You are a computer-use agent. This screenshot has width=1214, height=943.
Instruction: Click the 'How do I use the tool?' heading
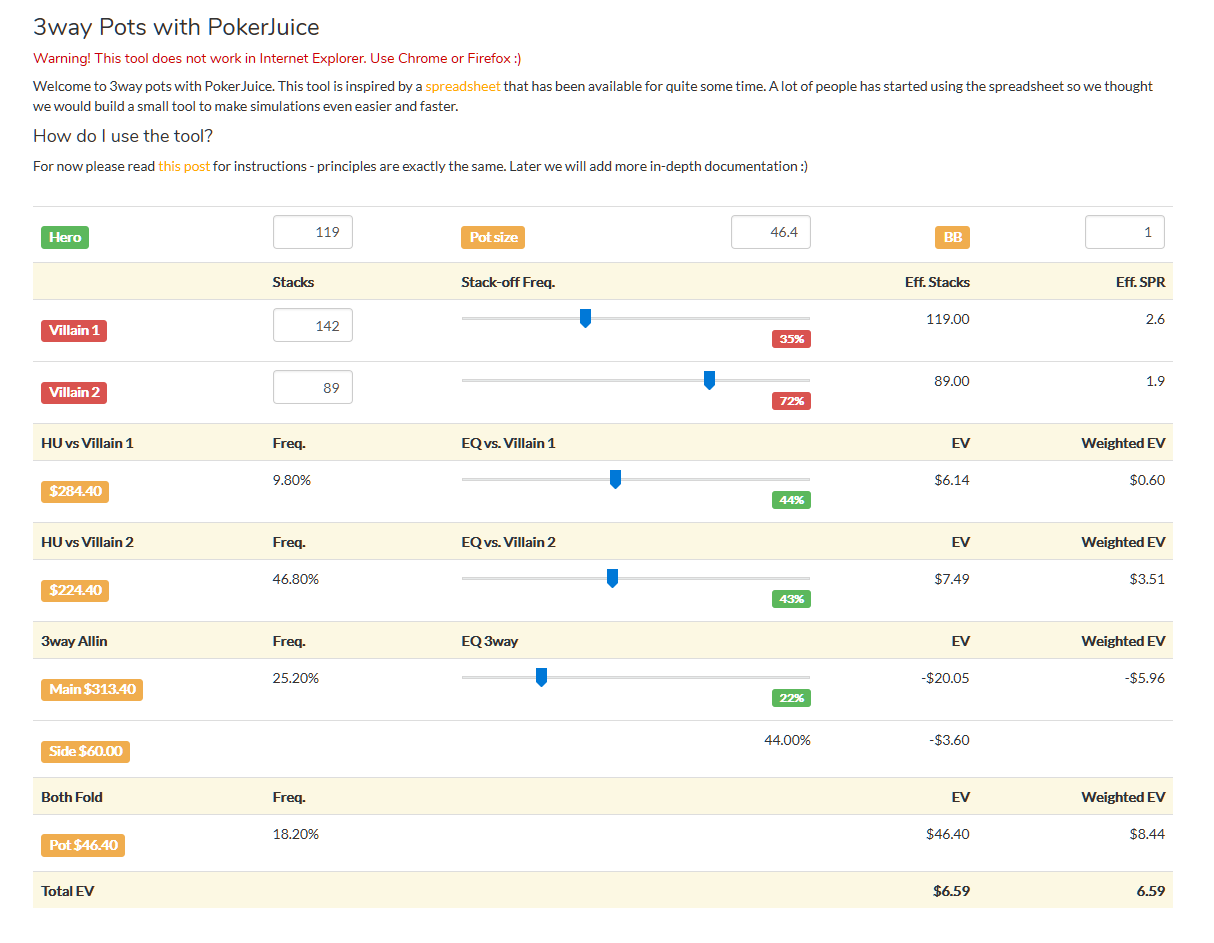[123, 136]
